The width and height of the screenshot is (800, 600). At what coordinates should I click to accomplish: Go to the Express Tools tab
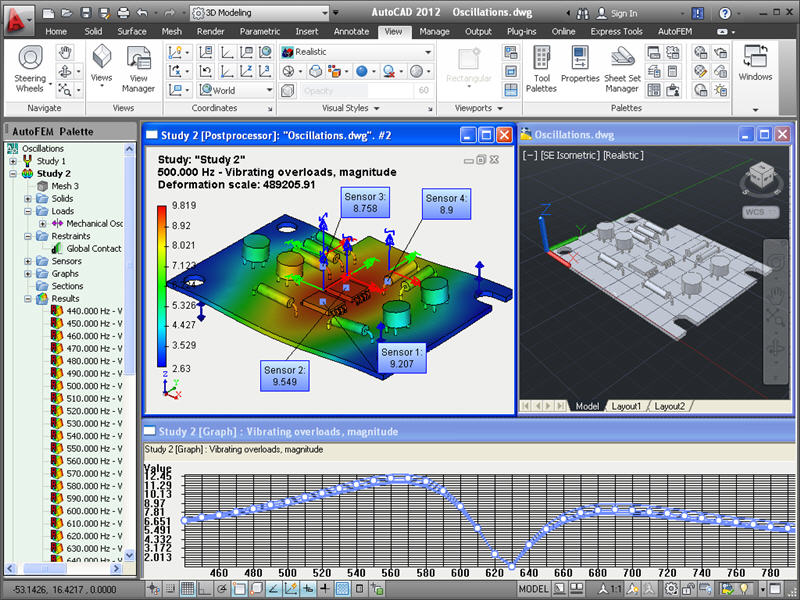click(x=616, y=32)
